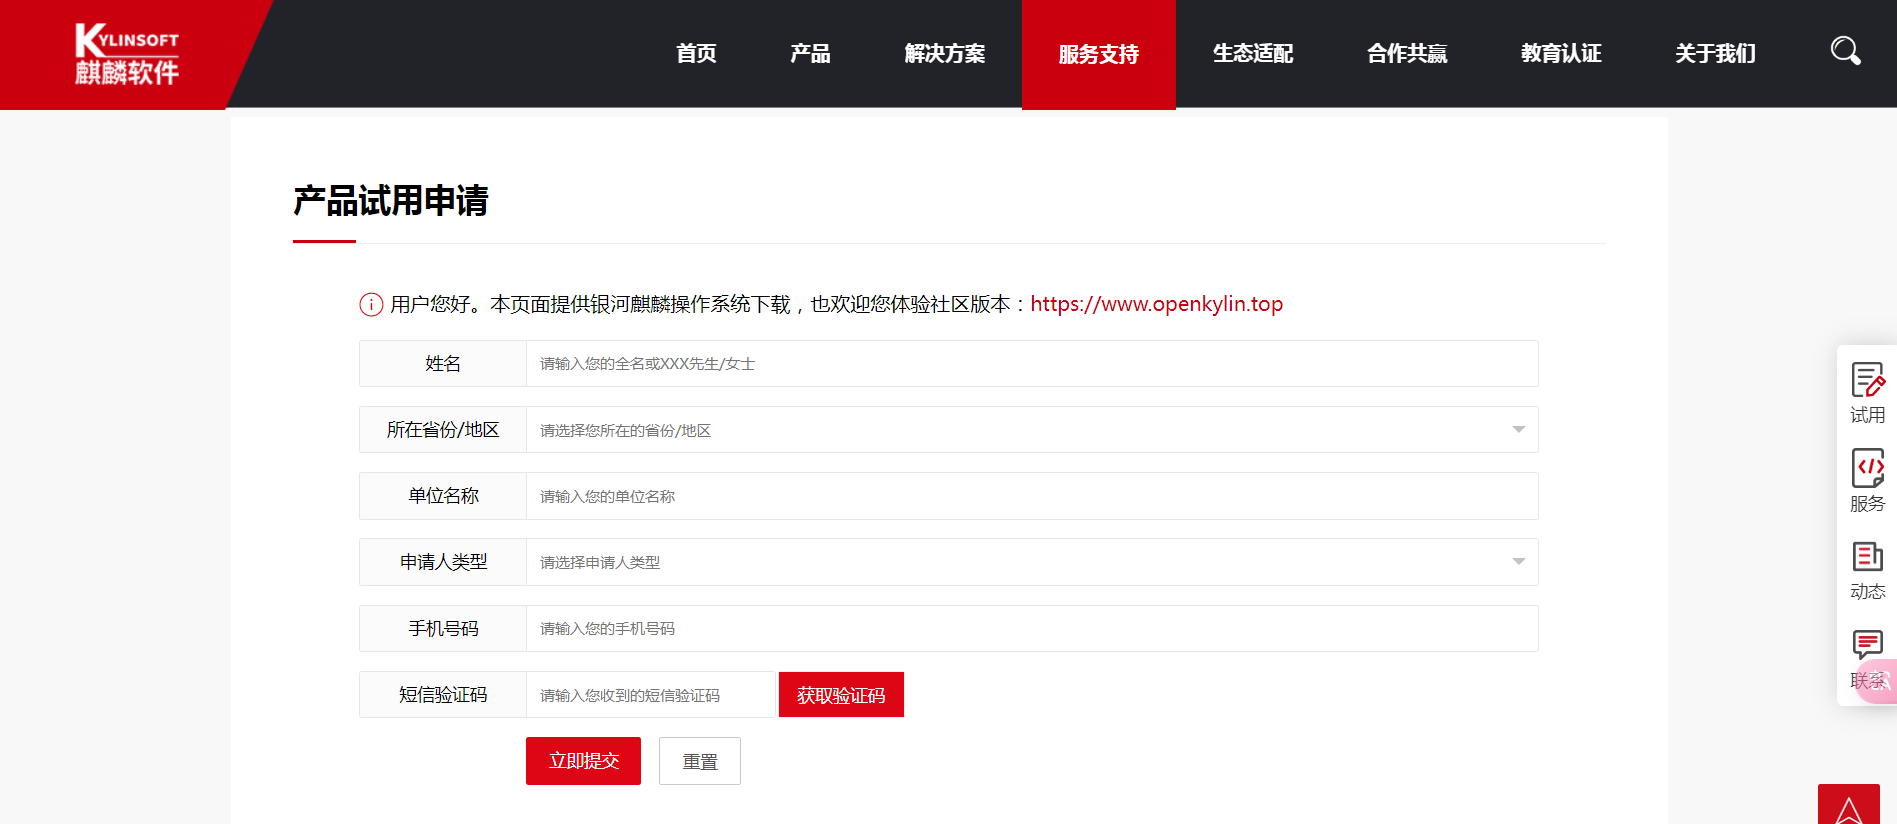Click the 手机号码 field label
1897x824 pixels.
tap(443, 628)
